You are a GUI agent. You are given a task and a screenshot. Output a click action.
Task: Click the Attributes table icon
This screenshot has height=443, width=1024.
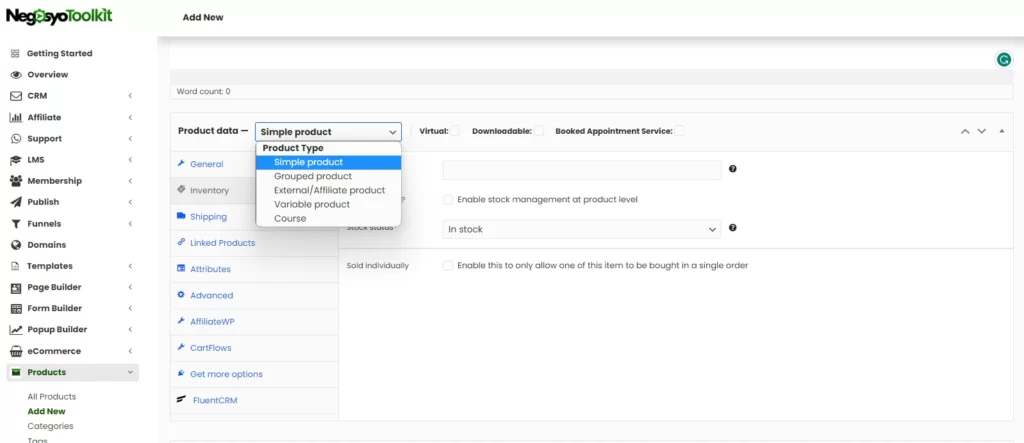point(181,269)
